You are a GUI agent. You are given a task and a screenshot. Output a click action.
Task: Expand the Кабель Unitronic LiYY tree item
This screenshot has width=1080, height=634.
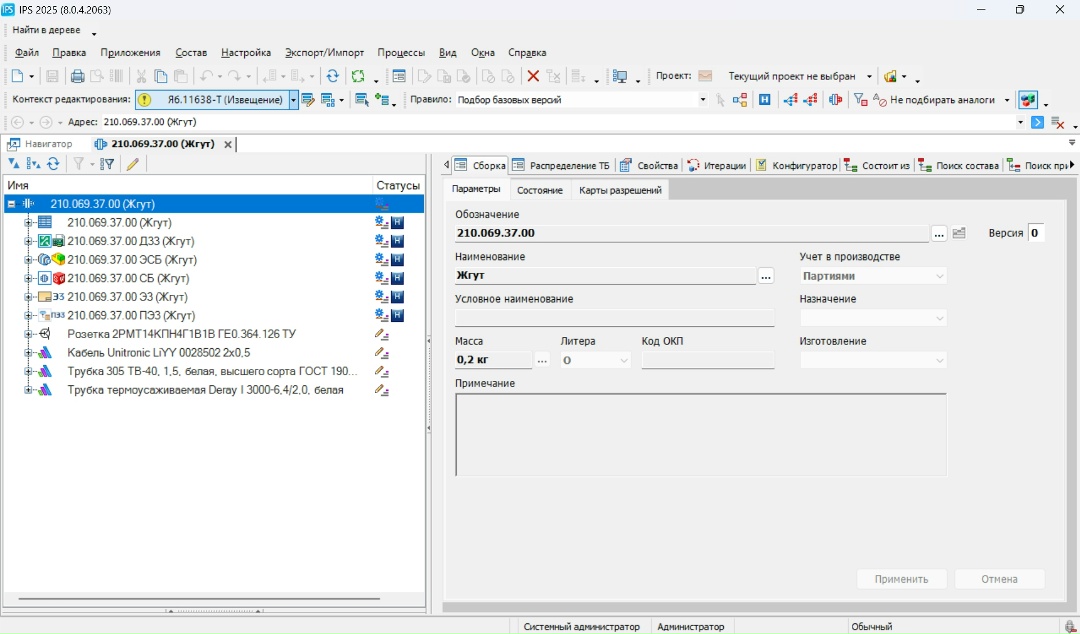point(29,353)
